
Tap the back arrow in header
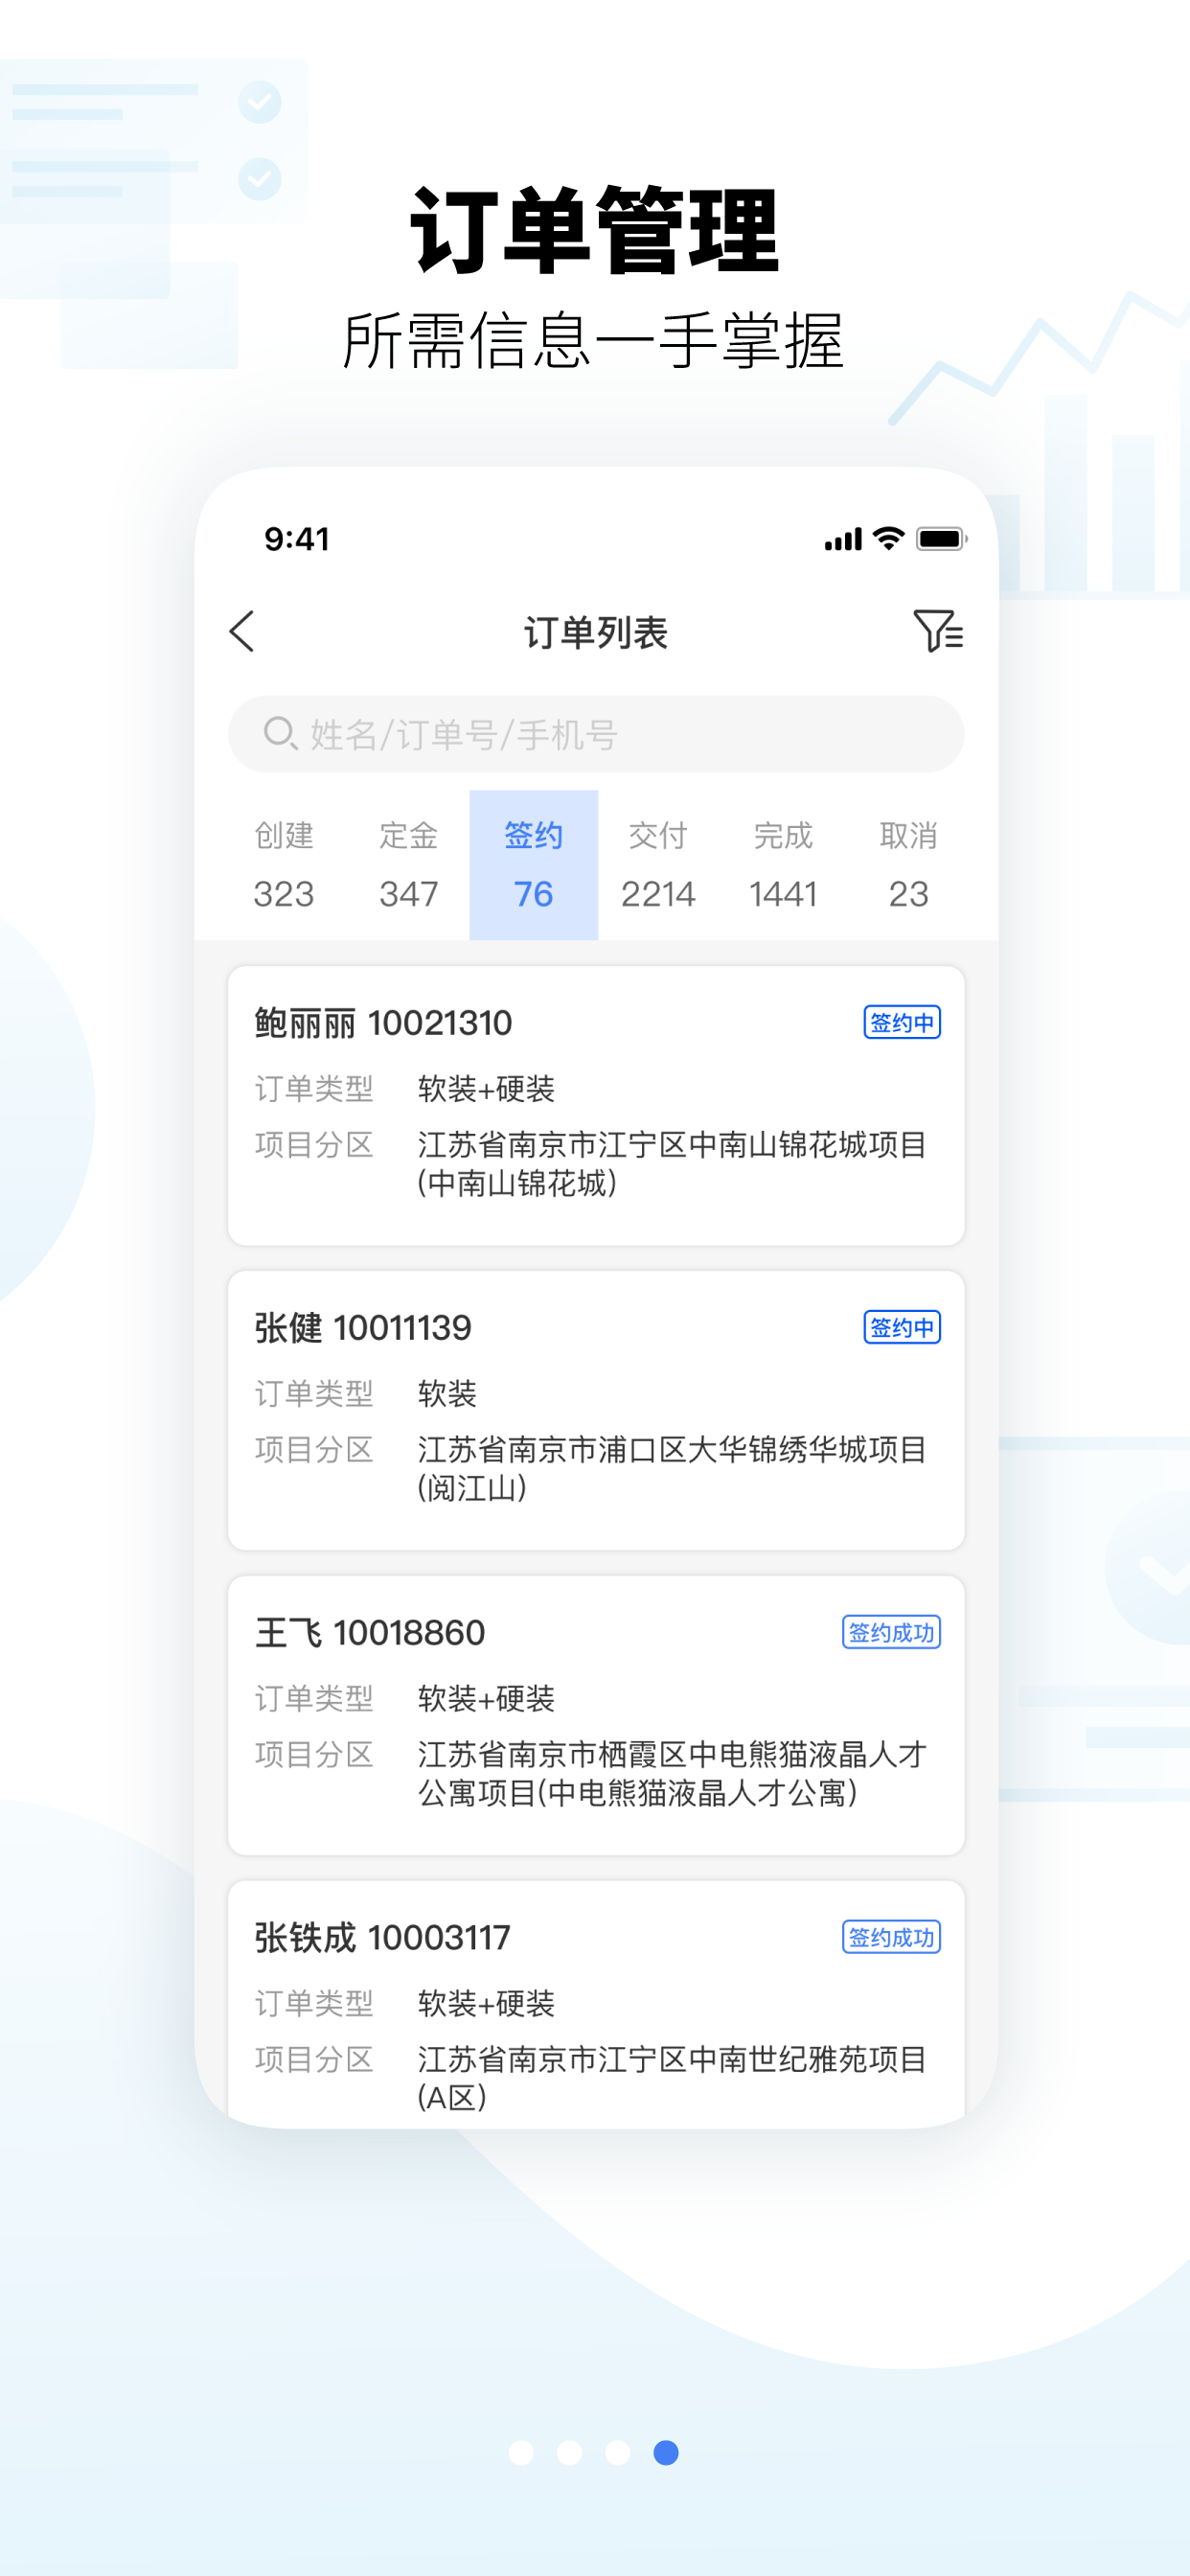coord(242,632)
